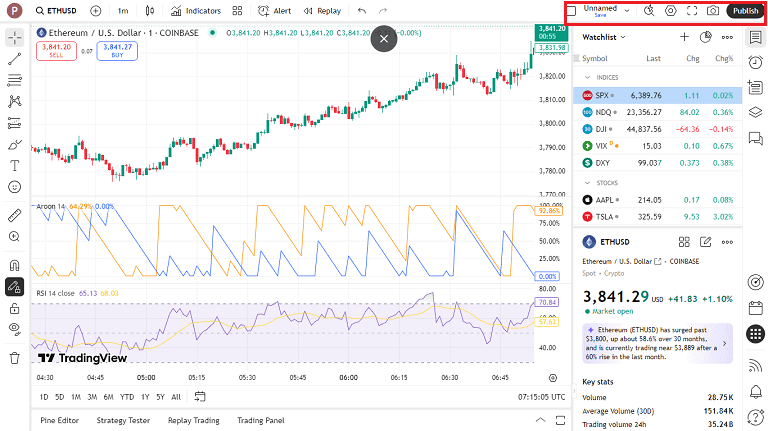Collapse the INDICES section
Screen dimensions: 768x431
coord(588,77)
